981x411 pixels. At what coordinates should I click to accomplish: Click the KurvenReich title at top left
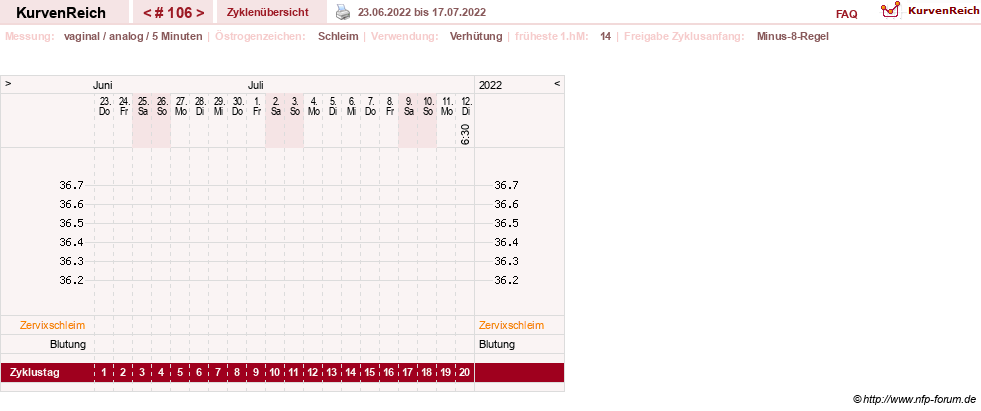click(x=61, y=13)
